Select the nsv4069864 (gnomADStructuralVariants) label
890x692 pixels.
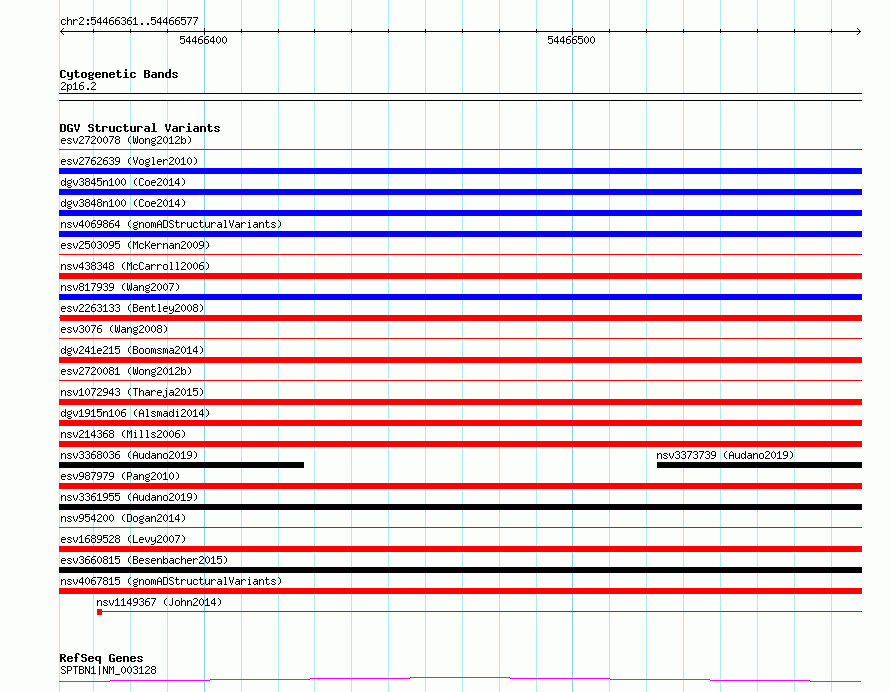(171, 224)
